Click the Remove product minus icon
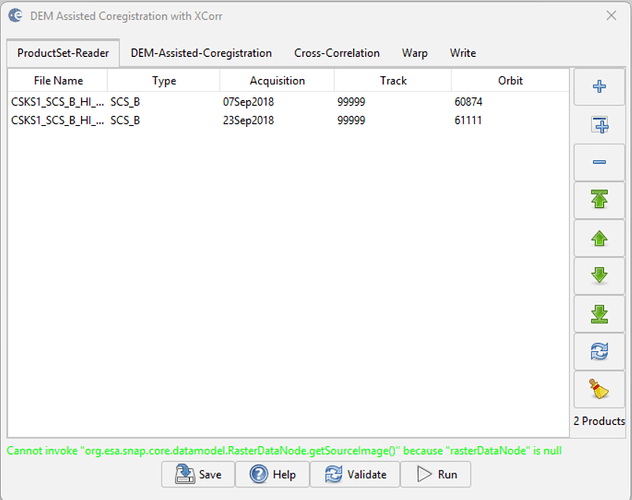The height and width of the screenshot is (500, 632). pos(600,162)
